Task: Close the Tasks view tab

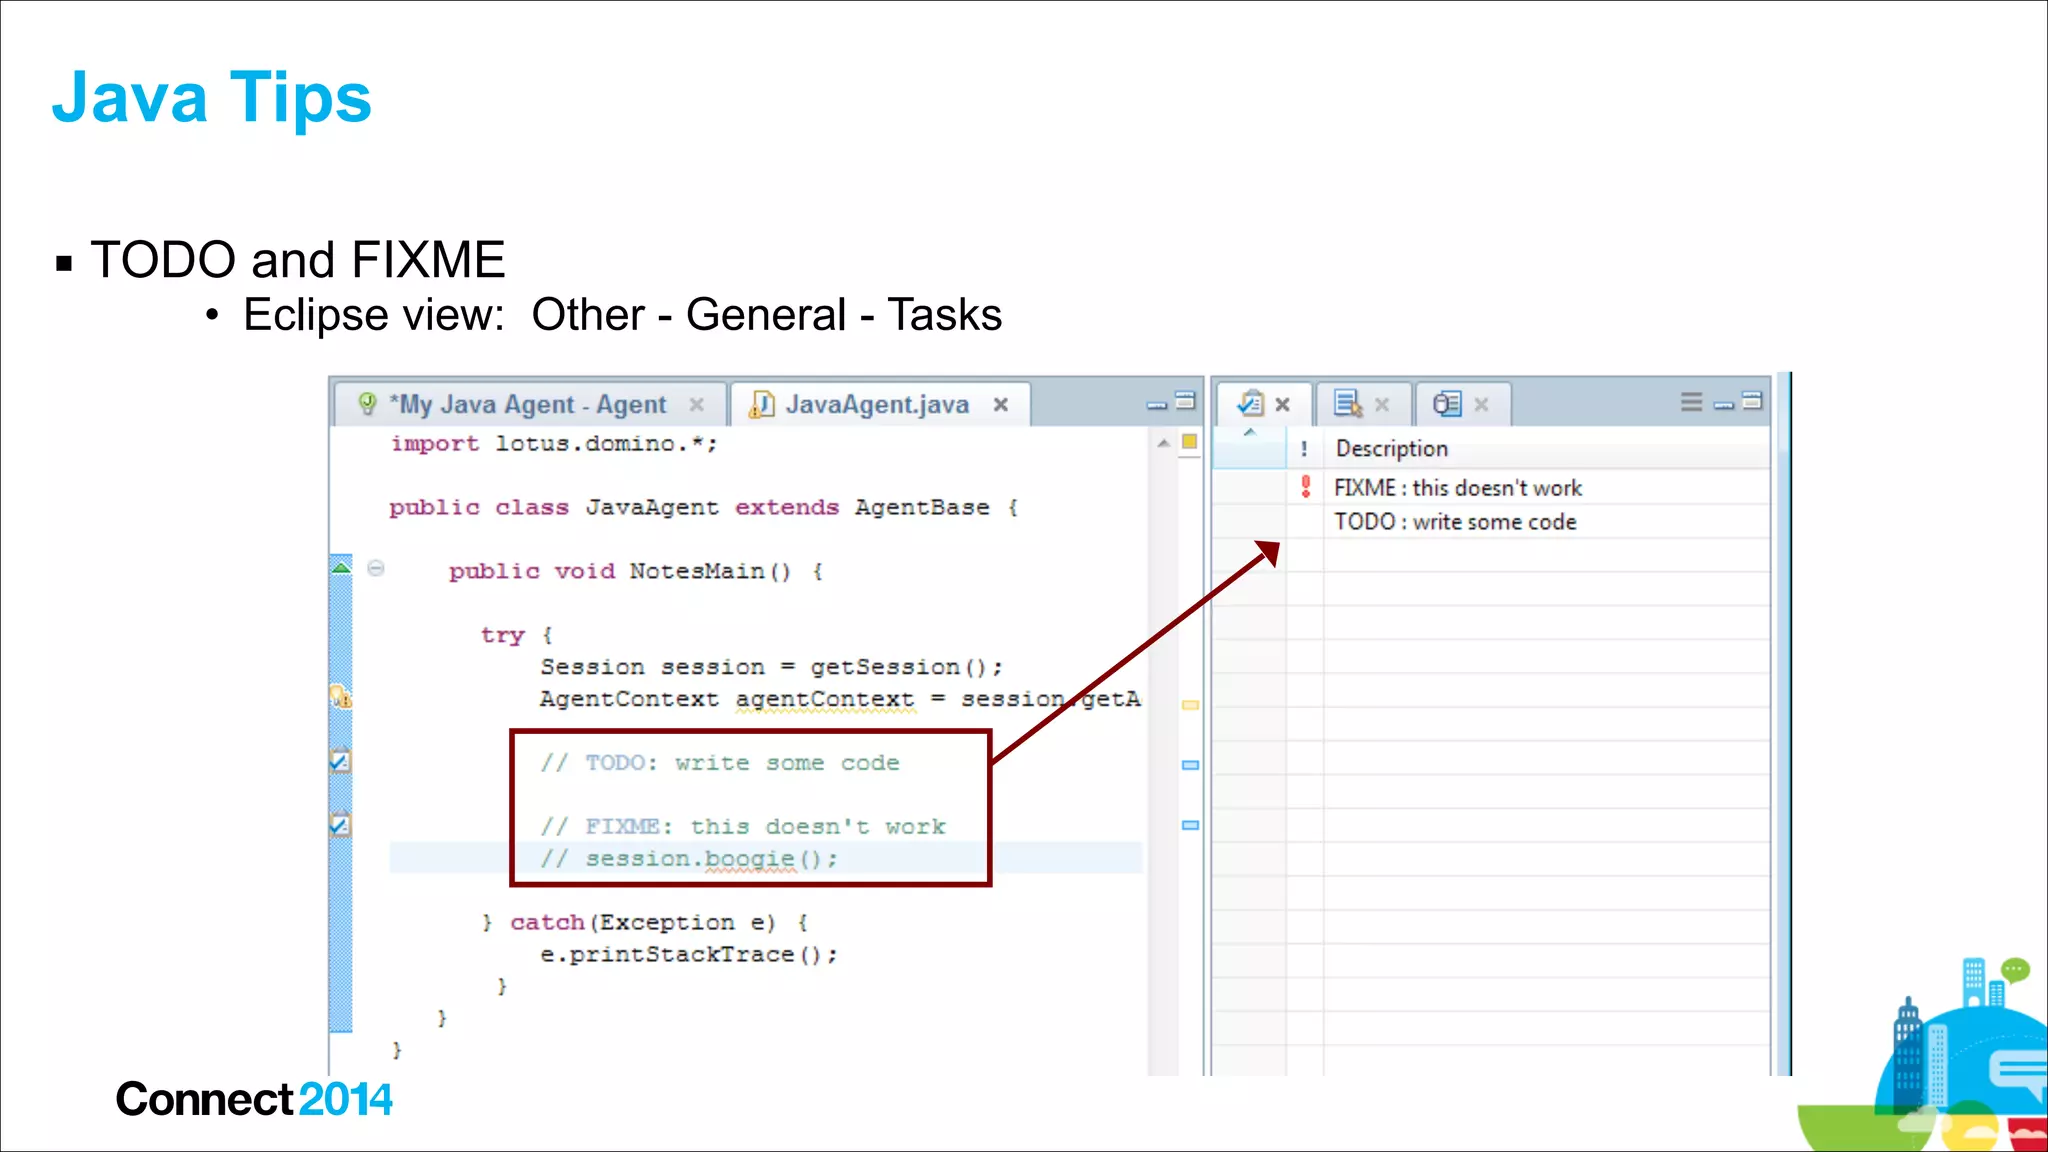Action: 1283,404
